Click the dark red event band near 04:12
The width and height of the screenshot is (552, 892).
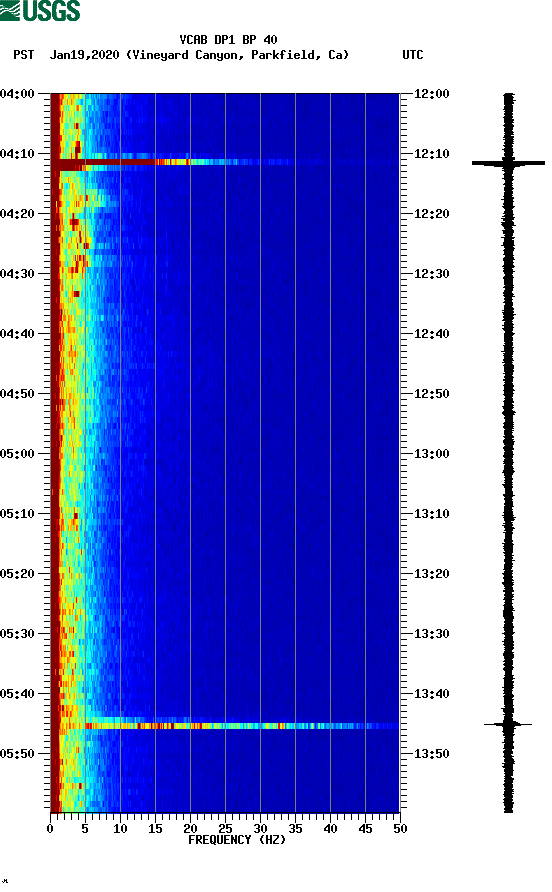103,164
